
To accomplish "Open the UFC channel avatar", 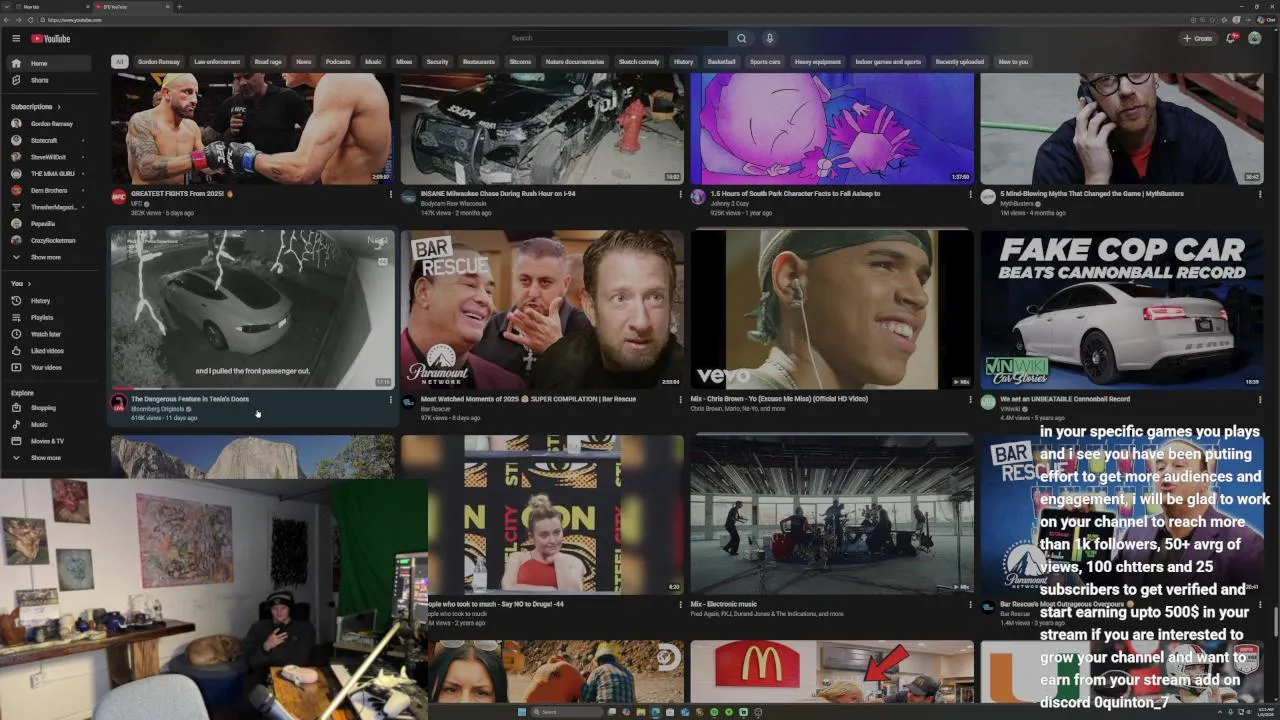I will 118,197.
